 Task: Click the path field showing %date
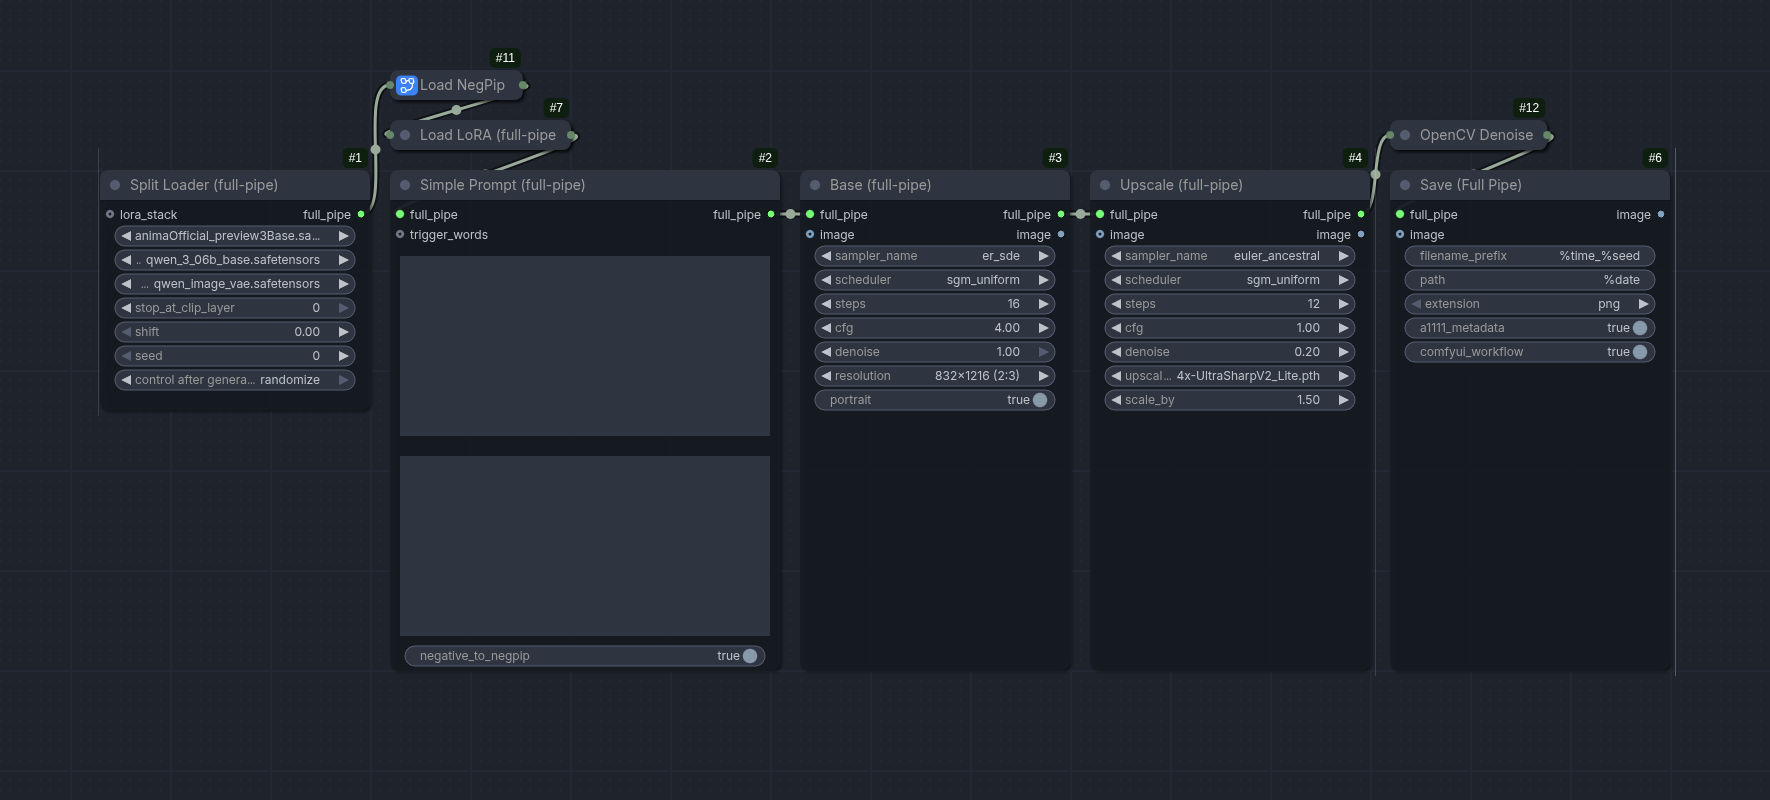[x=1530, y=280]
